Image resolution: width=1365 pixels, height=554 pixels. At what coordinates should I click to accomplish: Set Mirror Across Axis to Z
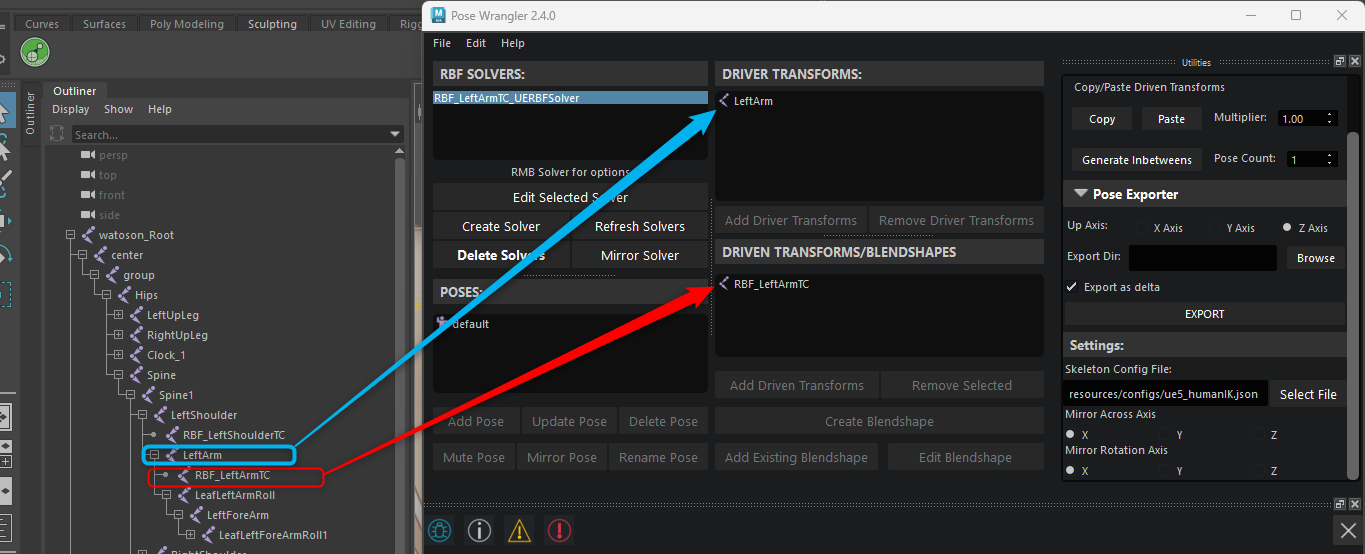point(1260,435)
